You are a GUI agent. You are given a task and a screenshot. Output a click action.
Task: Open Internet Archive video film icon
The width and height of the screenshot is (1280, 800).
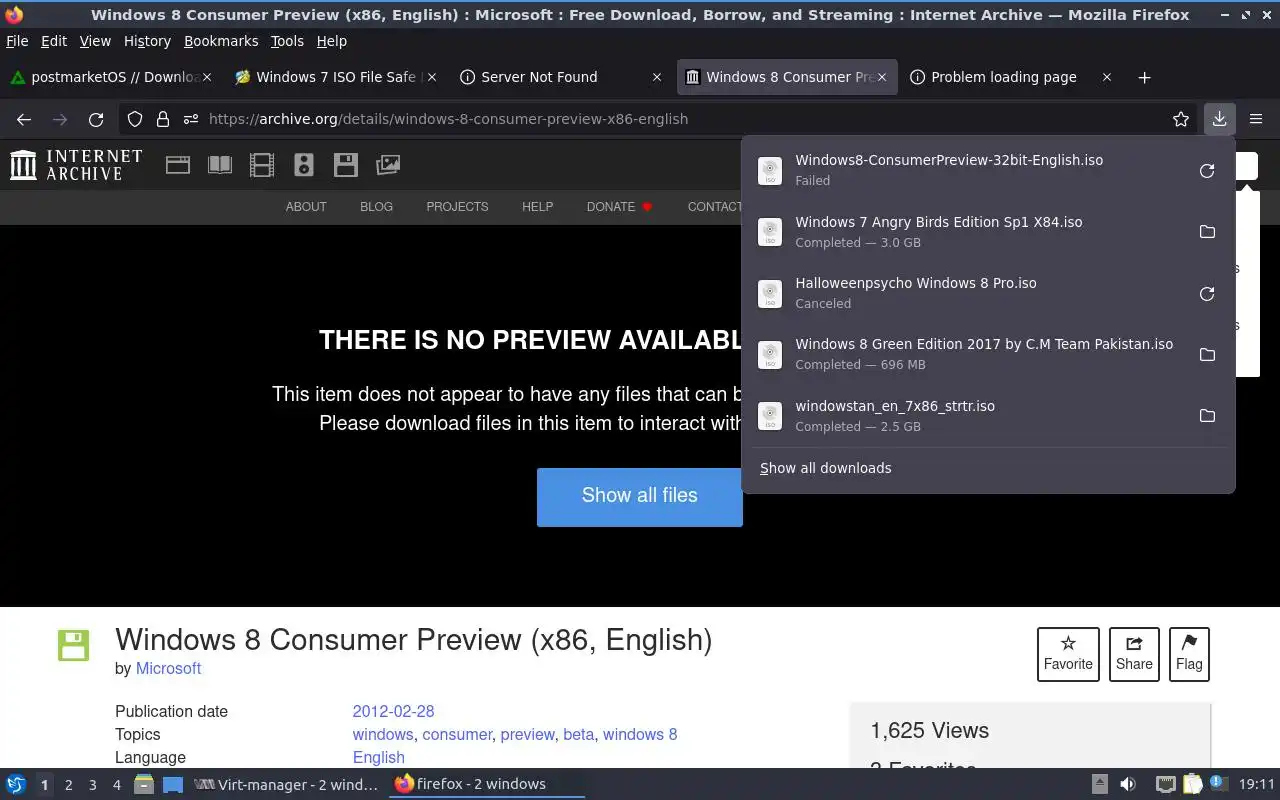click(262, 165)
